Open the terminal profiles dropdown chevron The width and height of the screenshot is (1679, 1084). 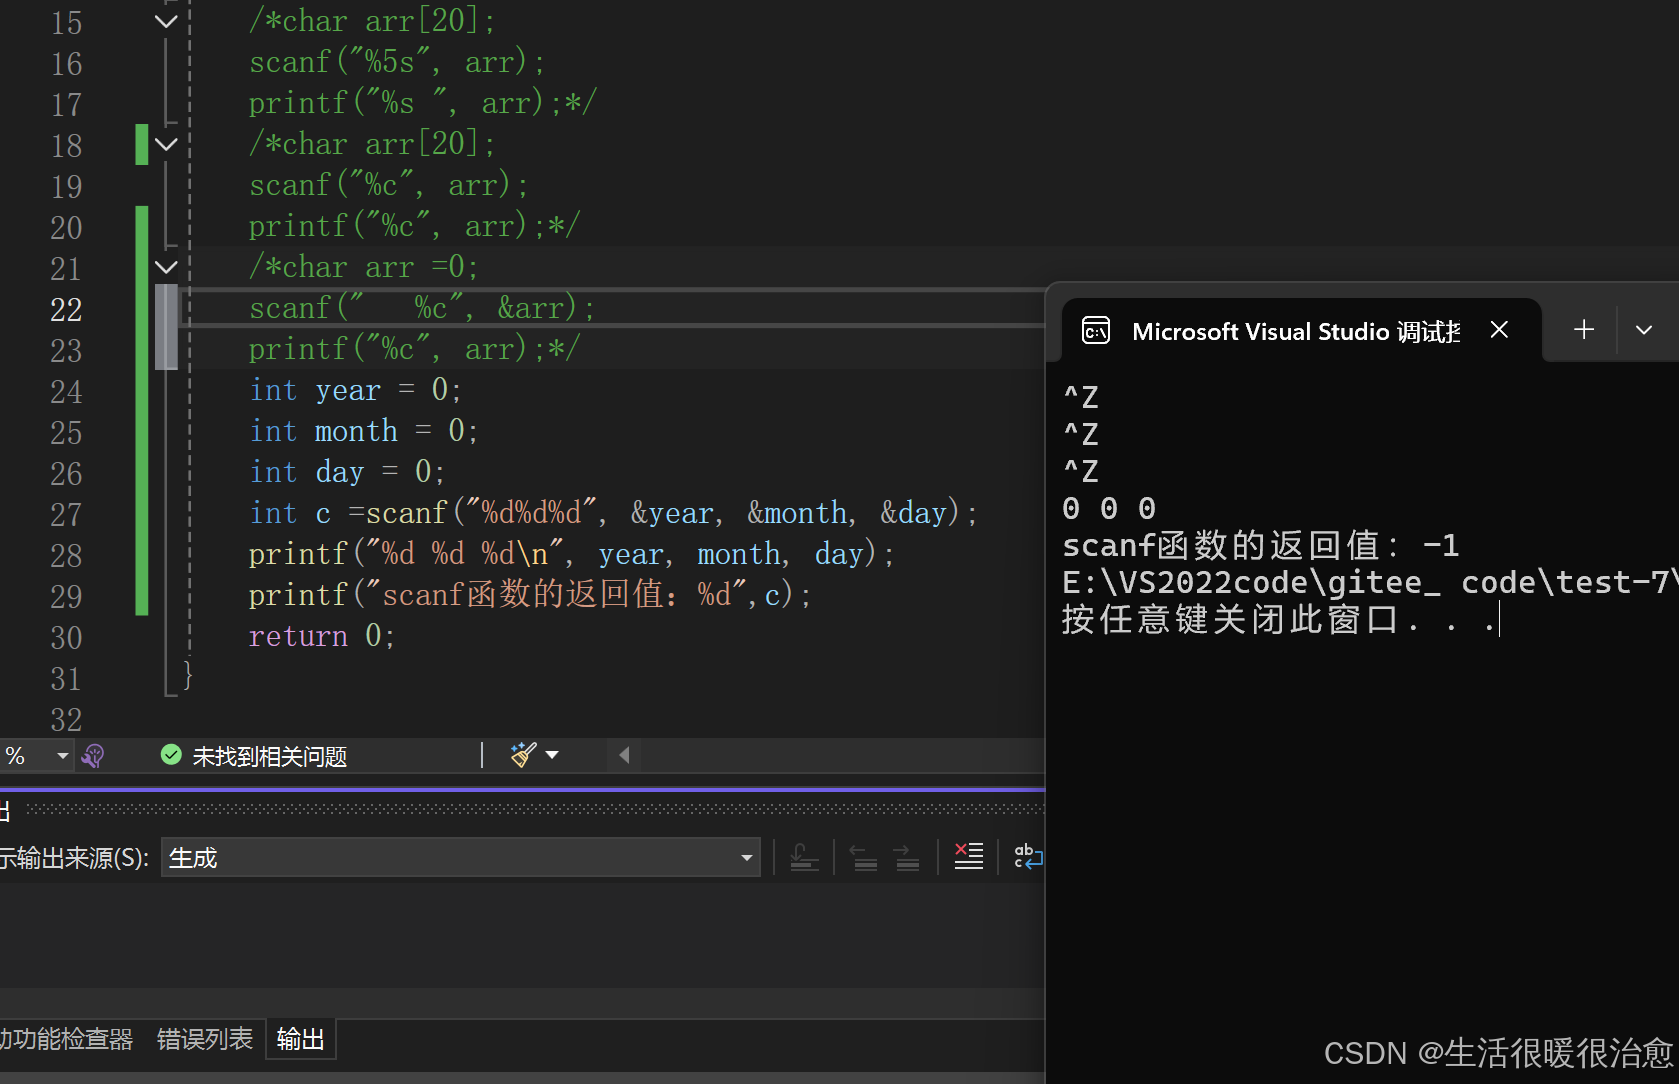1644,330
